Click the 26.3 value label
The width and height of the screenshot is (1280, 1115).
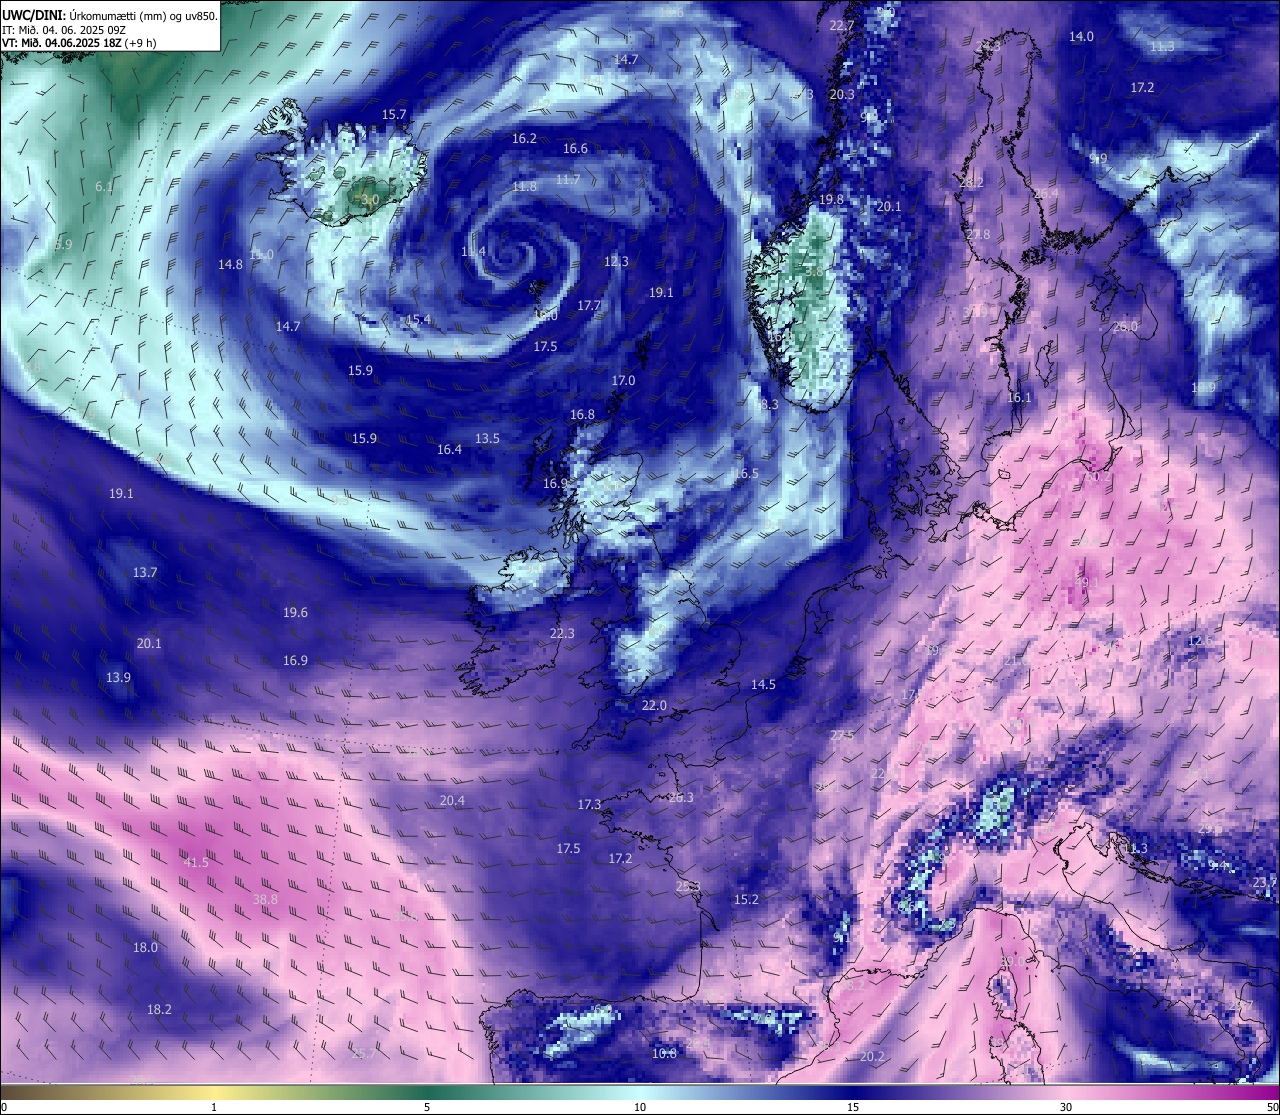click(681, 798)
